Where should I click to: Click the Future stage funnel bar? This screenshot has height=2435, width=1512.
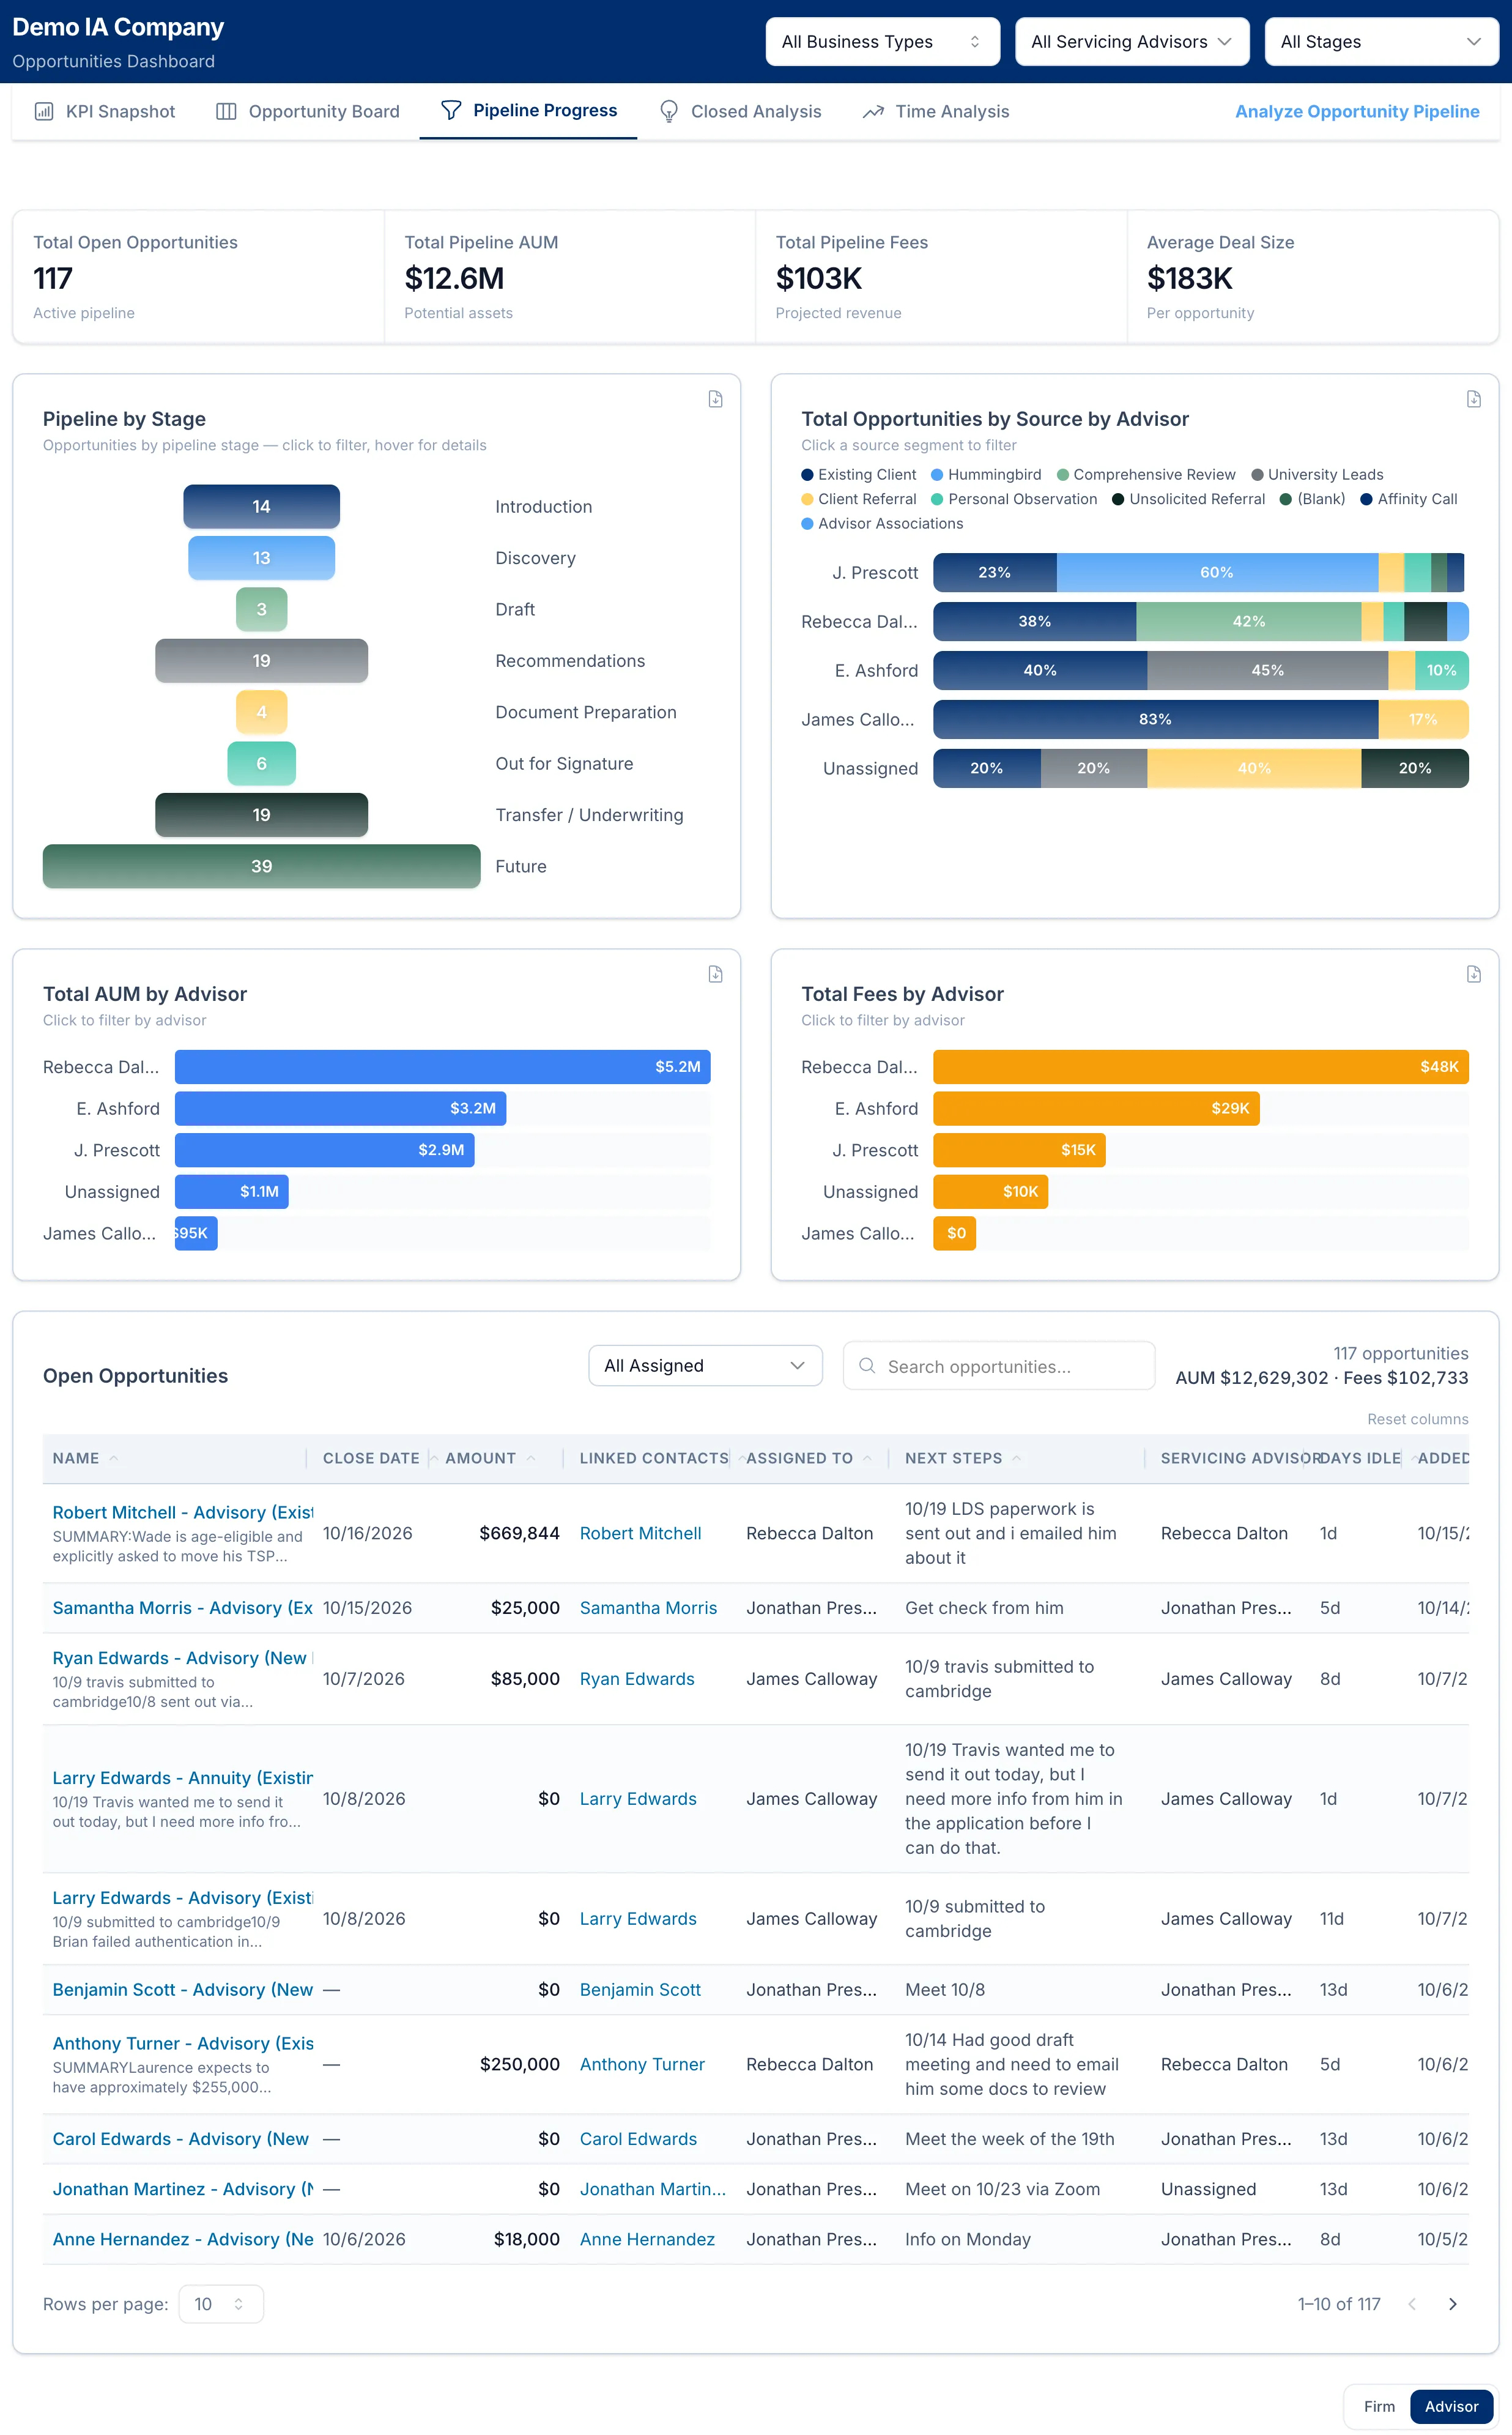pos(261,866)
